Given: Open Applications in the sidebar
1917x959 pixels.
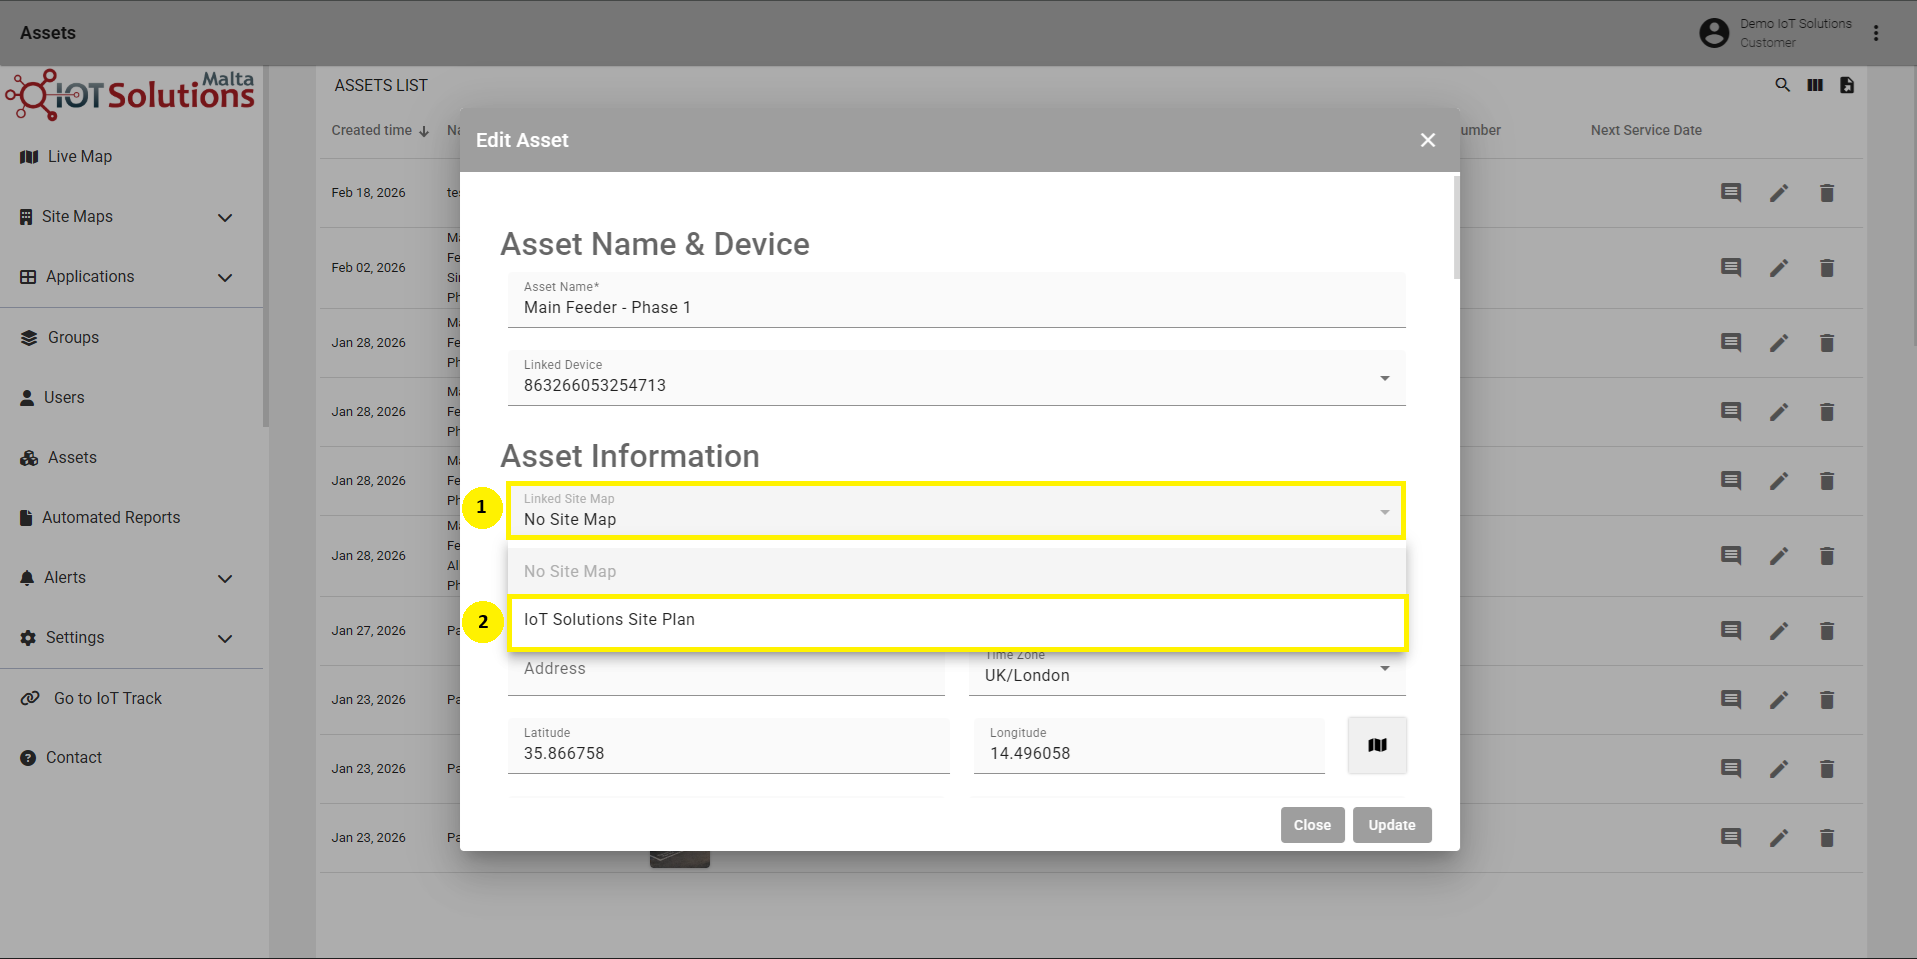Looking at the screenshot, I should click(x=90, y=277).
